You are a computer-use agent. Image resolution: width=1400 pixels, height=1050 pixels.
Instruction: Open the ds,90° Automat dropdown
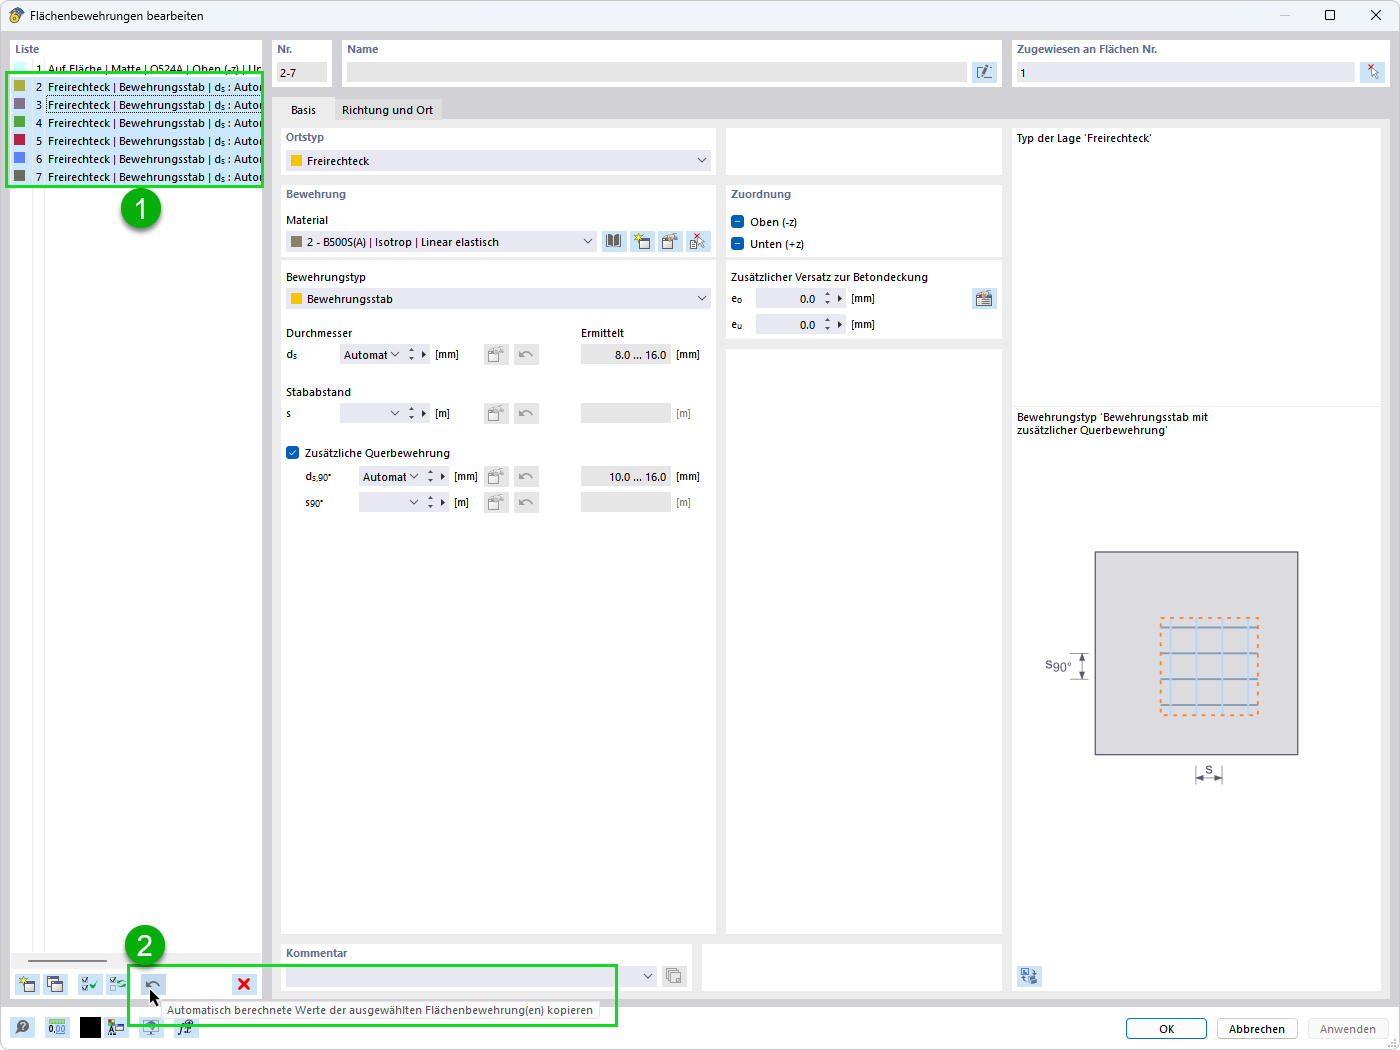(414, 476)
